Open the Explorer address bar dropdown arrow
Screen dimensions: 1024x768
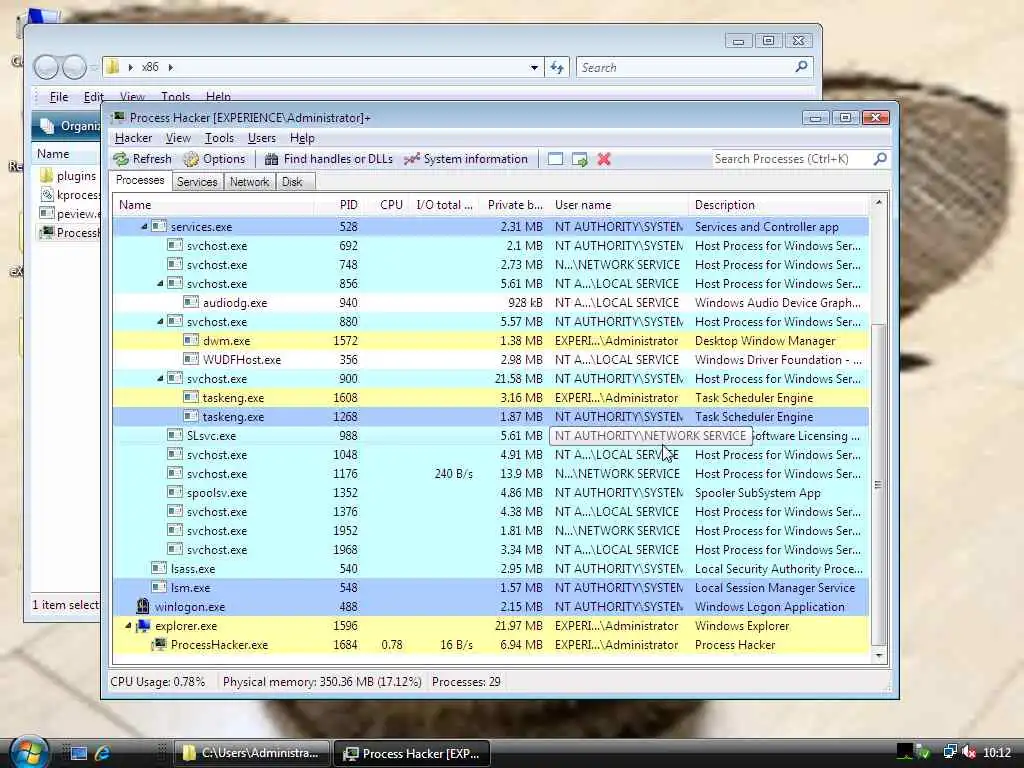pos(534,67)
